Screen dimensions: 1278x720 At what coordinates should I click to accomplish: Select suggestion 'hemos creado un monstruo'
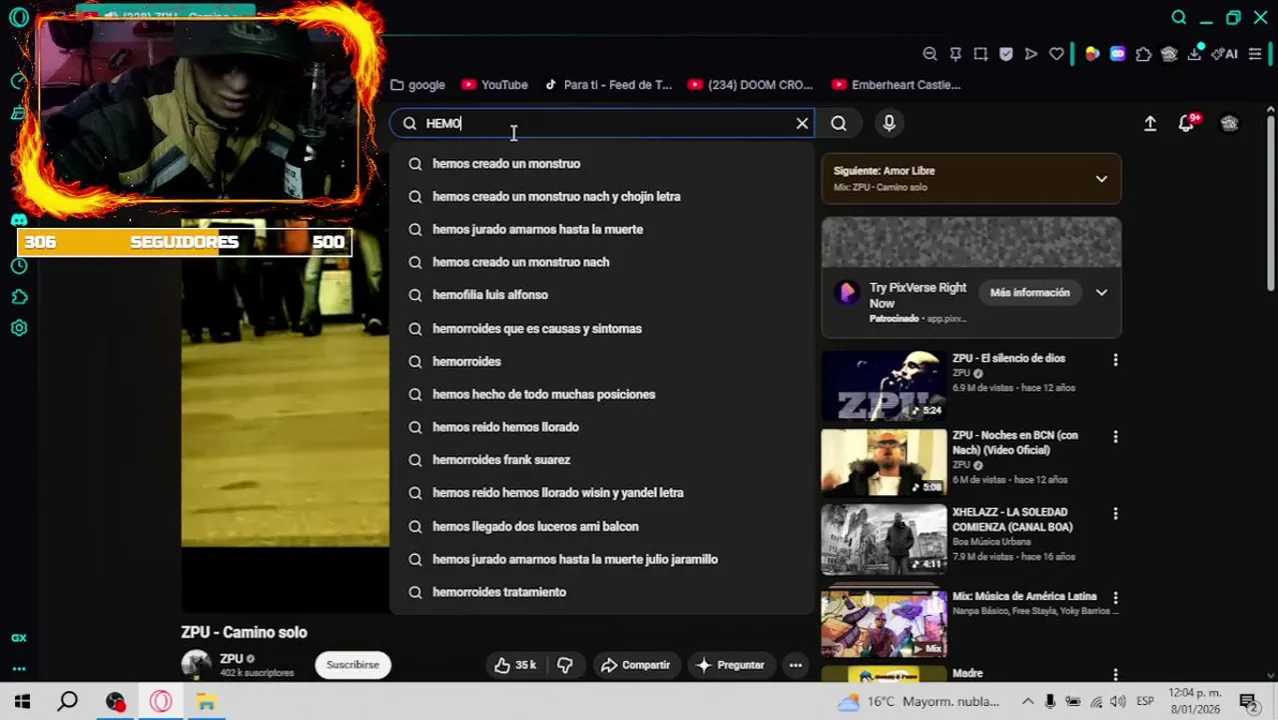point(602,163)
